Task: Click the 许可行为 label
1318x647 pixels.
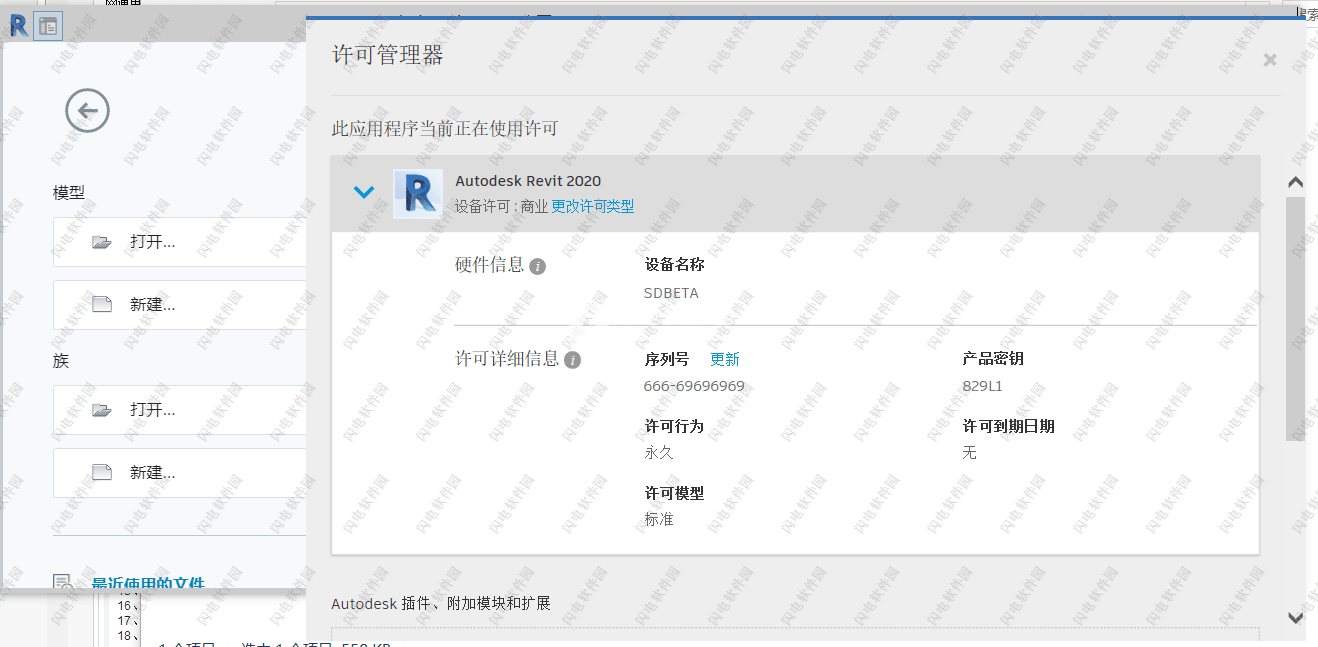Action: tap(675, 426)
